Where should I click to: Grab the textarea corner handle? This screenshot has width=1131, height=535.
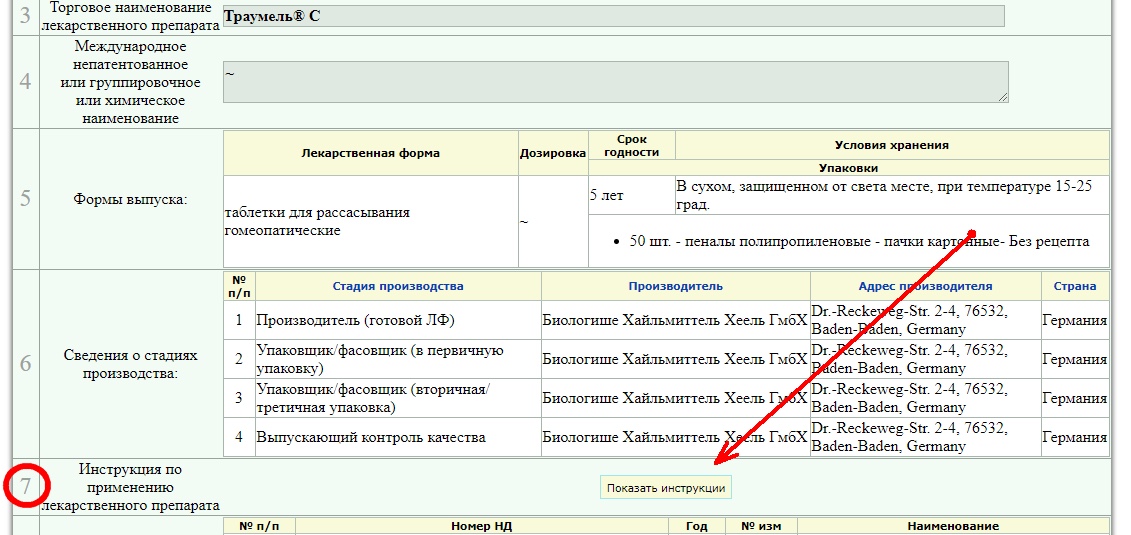coord(1003,97)
